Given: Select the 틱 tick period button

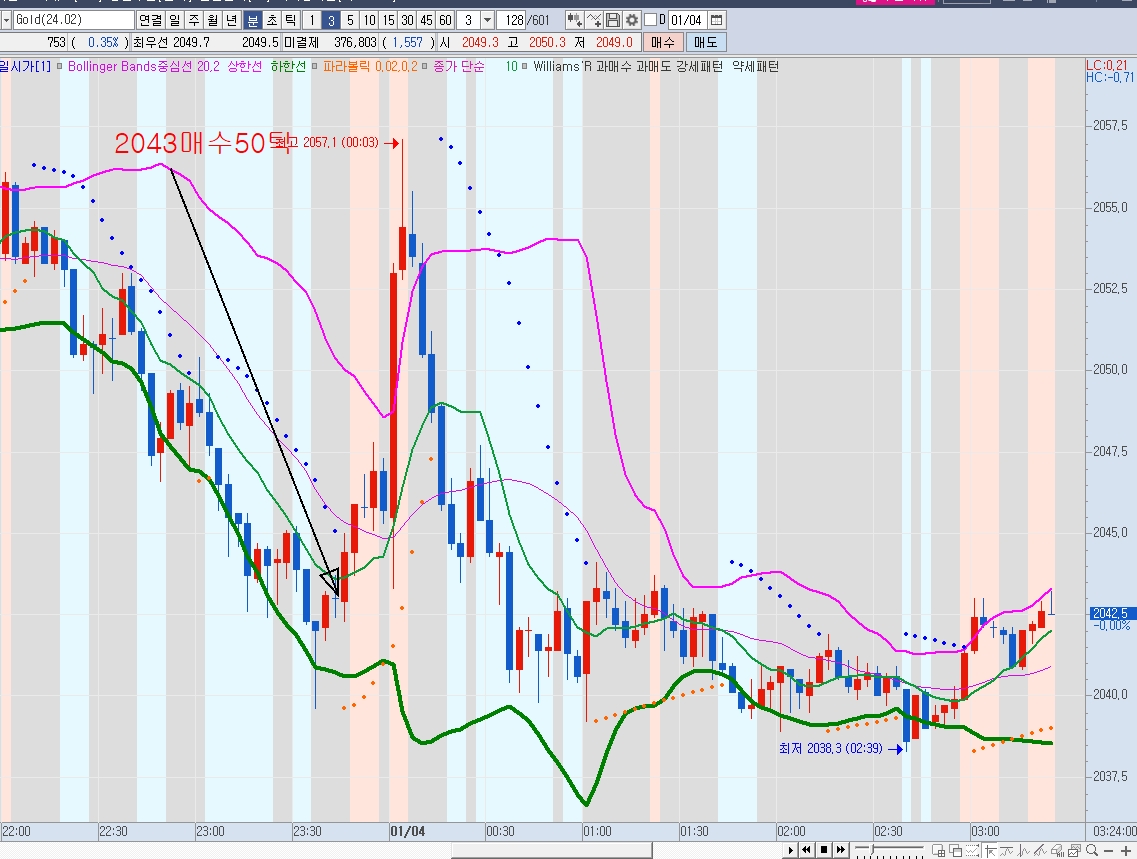Looking at the screenshot, I should 290,20.
